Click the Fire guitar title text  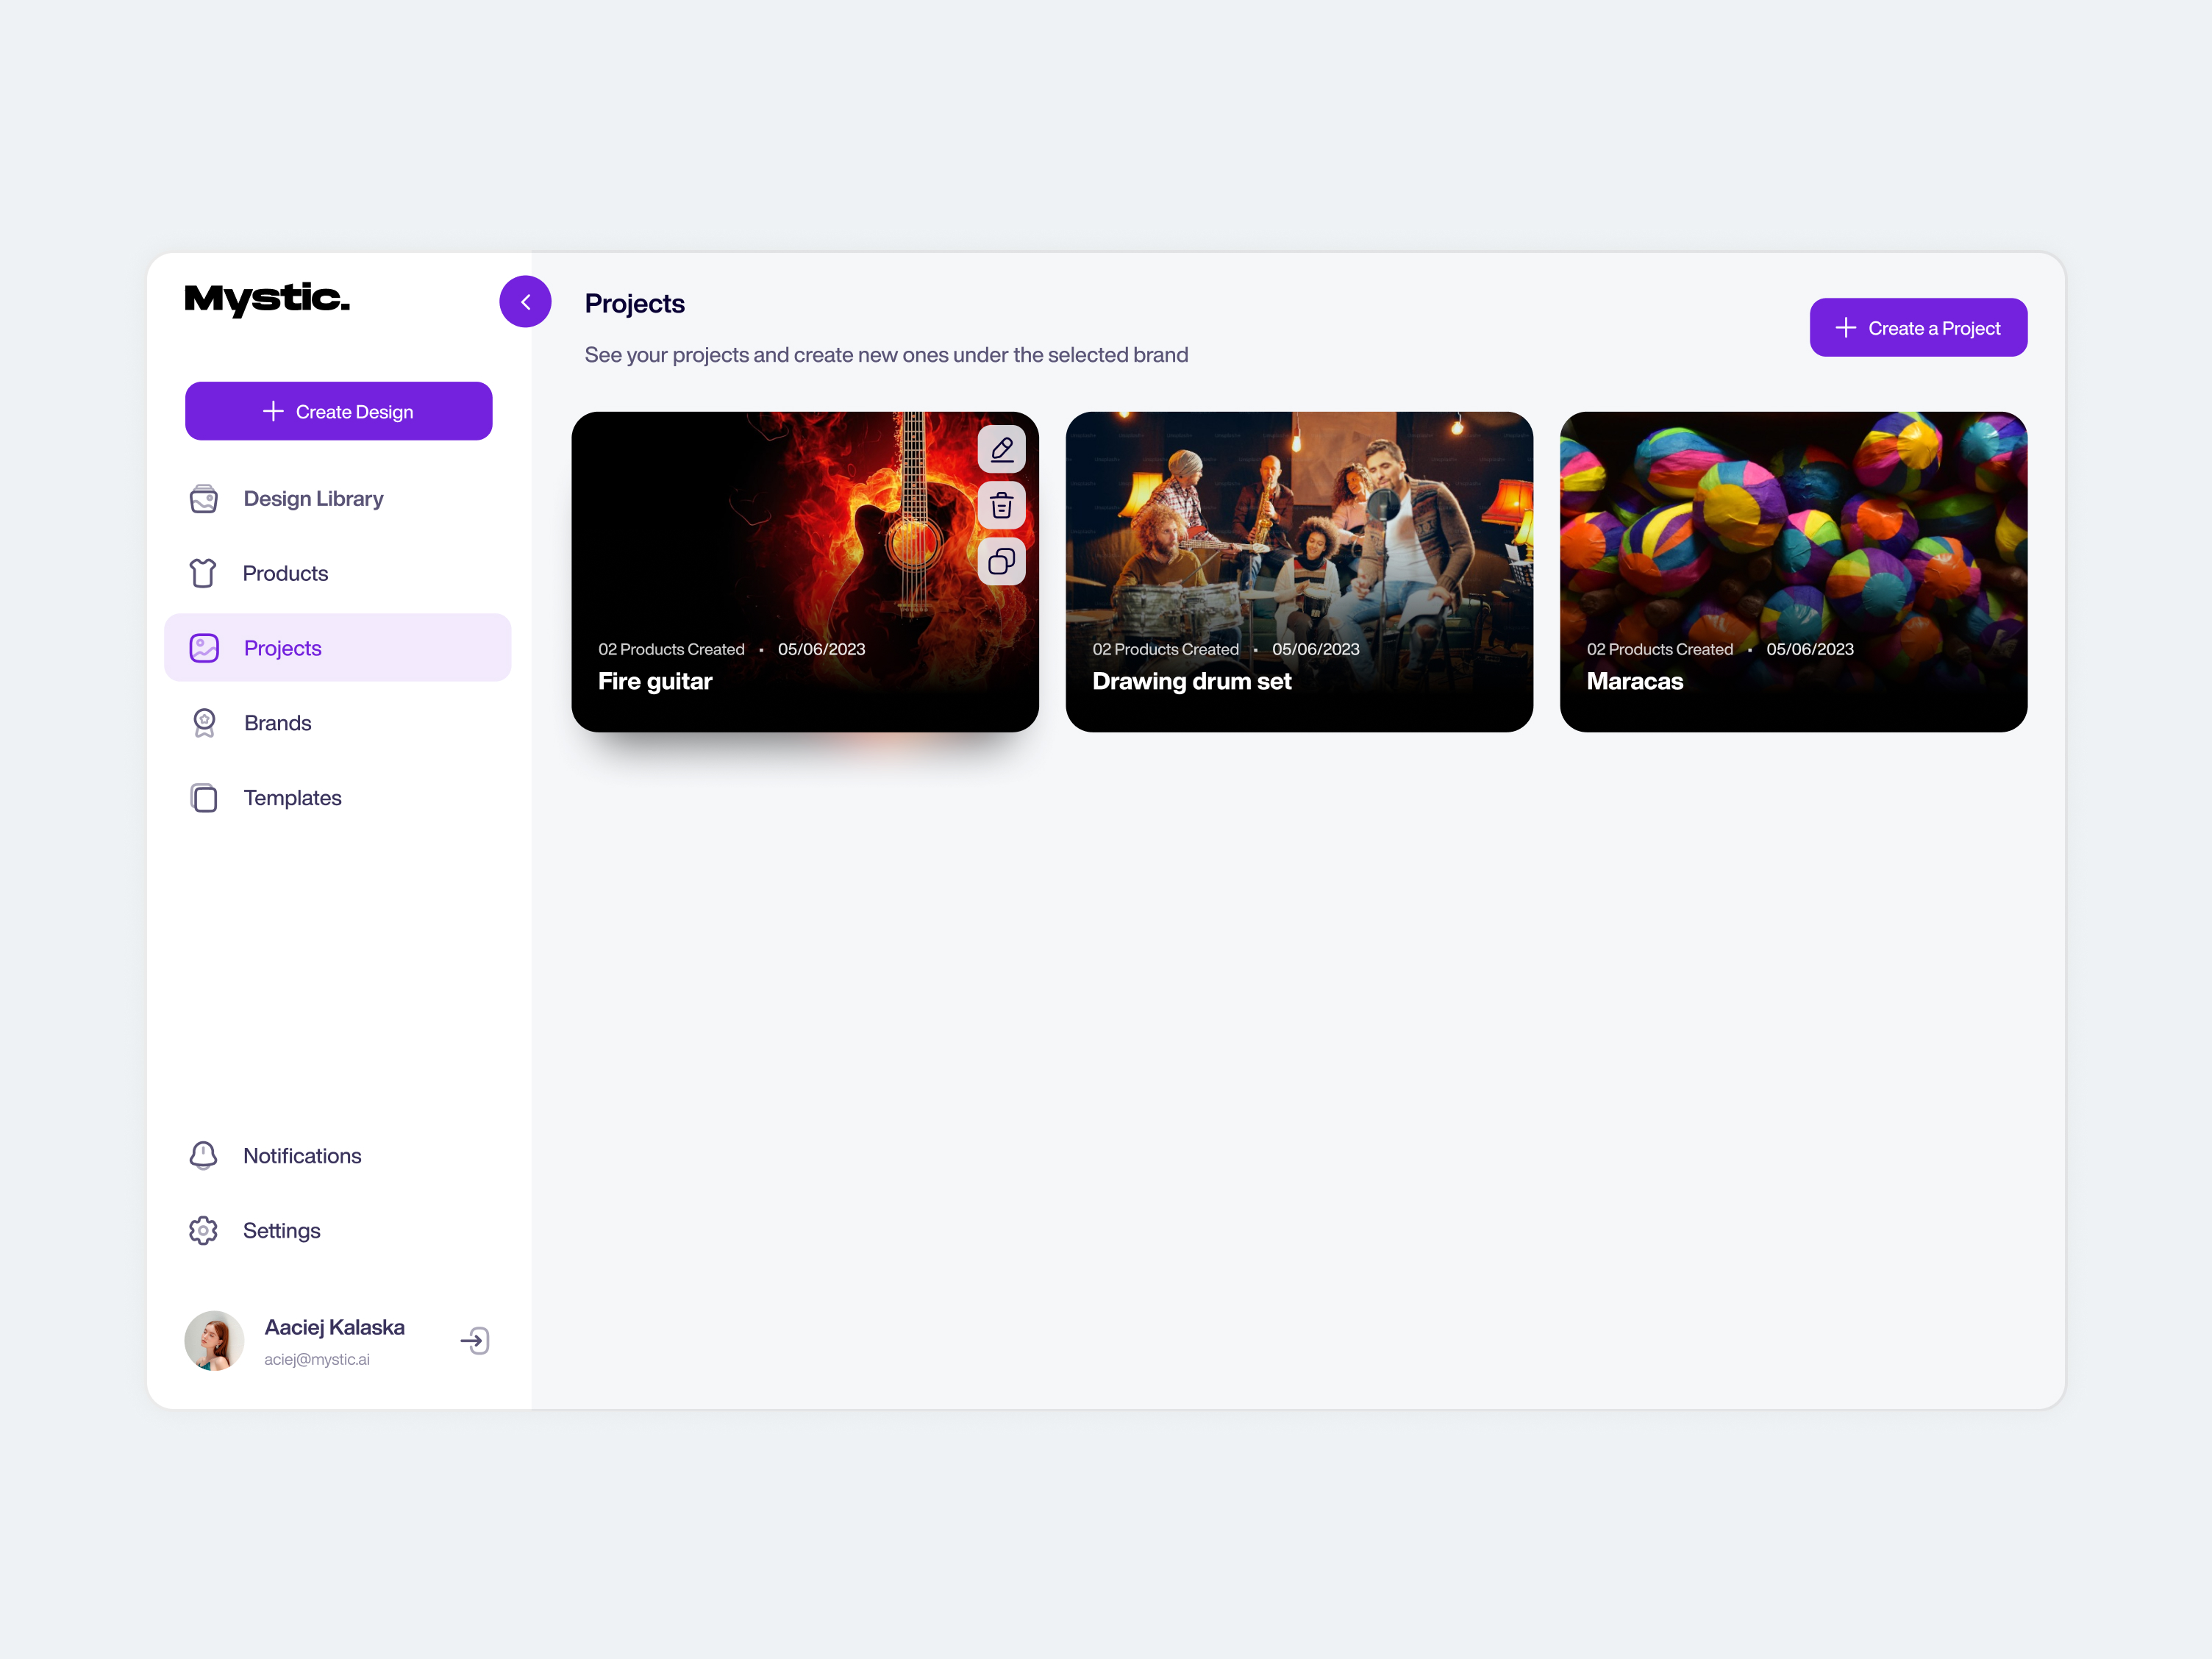(655, 681)
